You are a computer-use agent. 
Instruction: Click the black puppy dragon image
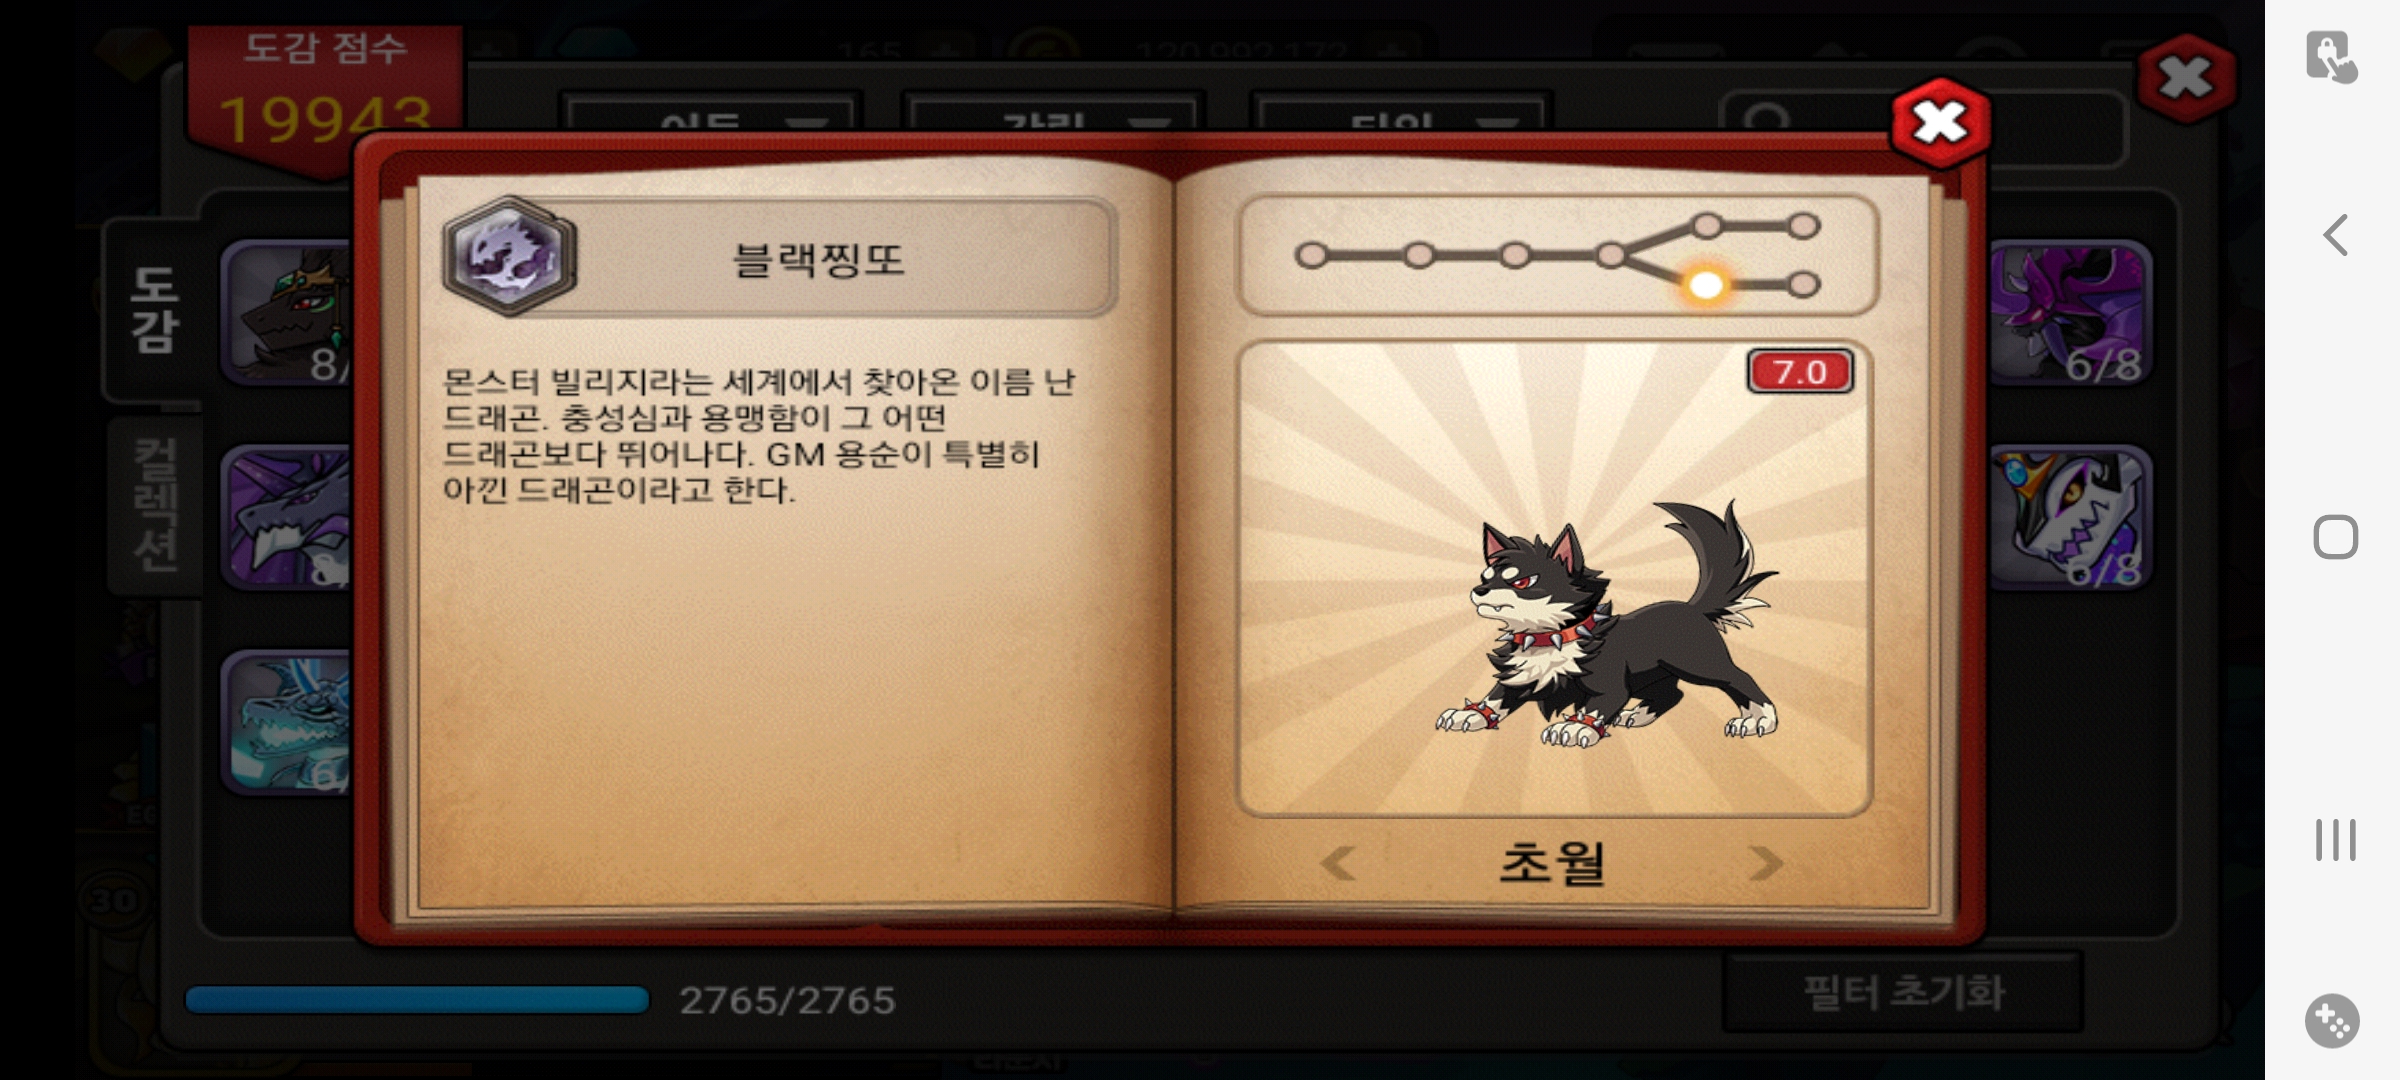tap(1606, 624)
